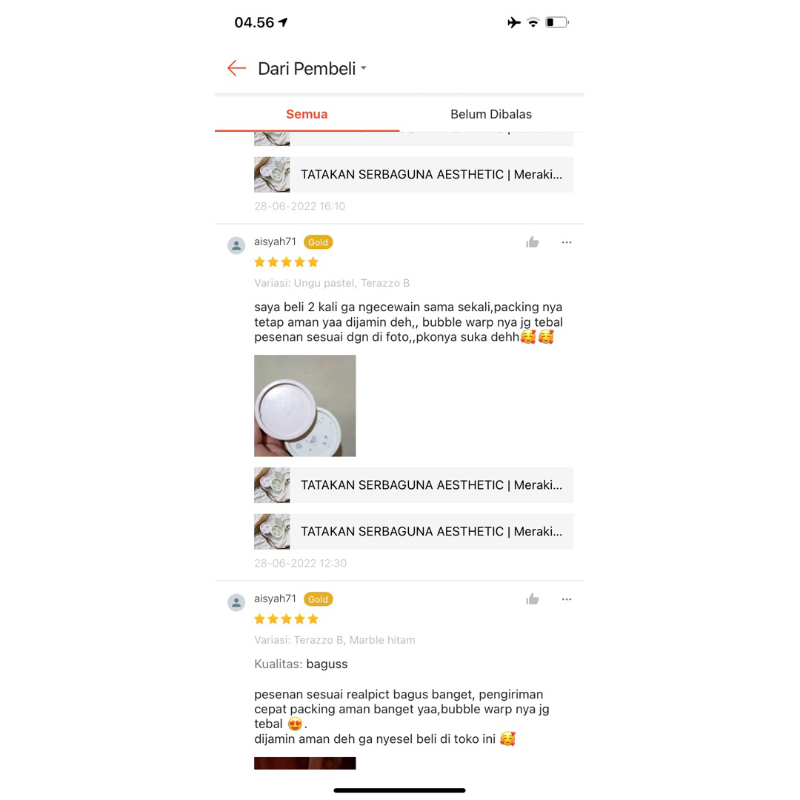Viewport: 800px width, 800px height.
Task: Open TATAKAN SERBAGUNA product link above 16:10 date
Action: point(414,174)
